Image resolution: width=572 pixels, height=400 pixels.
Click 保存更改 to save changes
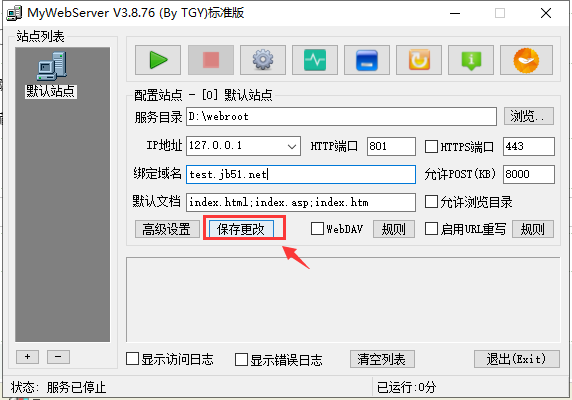[241, 229]
